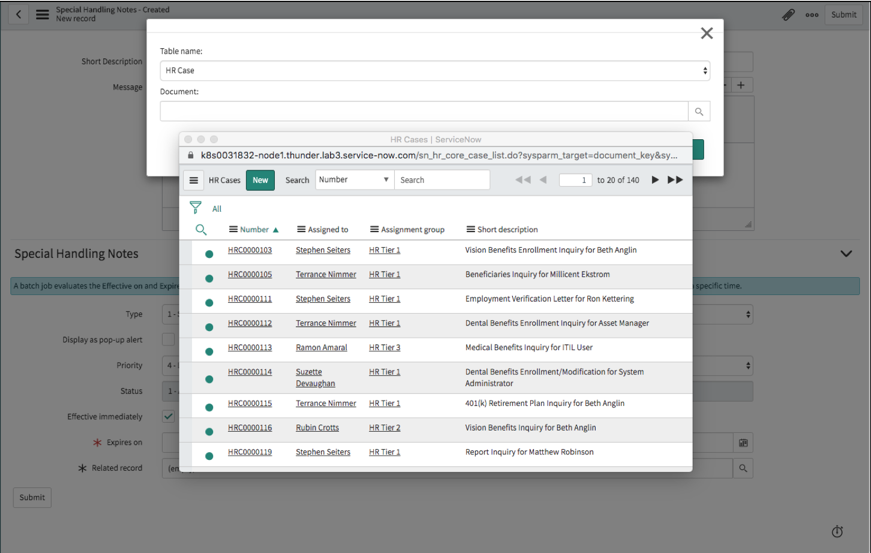Go to next page of HR Cases

(655, 180)
